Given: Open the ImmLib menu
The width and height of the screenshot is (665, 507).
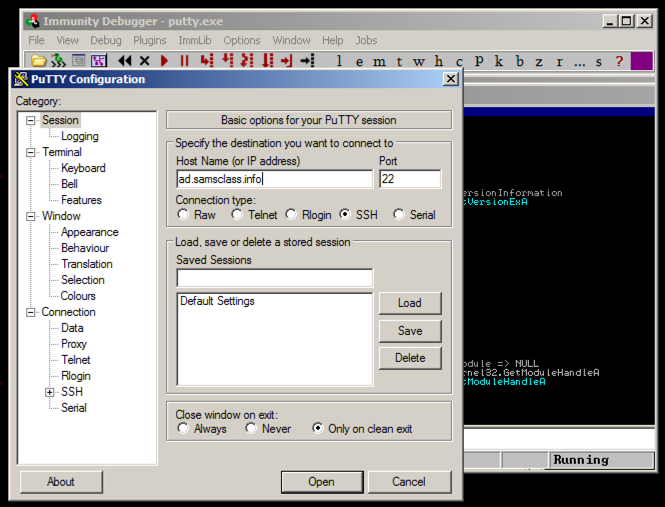Looking at the screenshot, I should [194, 40].
